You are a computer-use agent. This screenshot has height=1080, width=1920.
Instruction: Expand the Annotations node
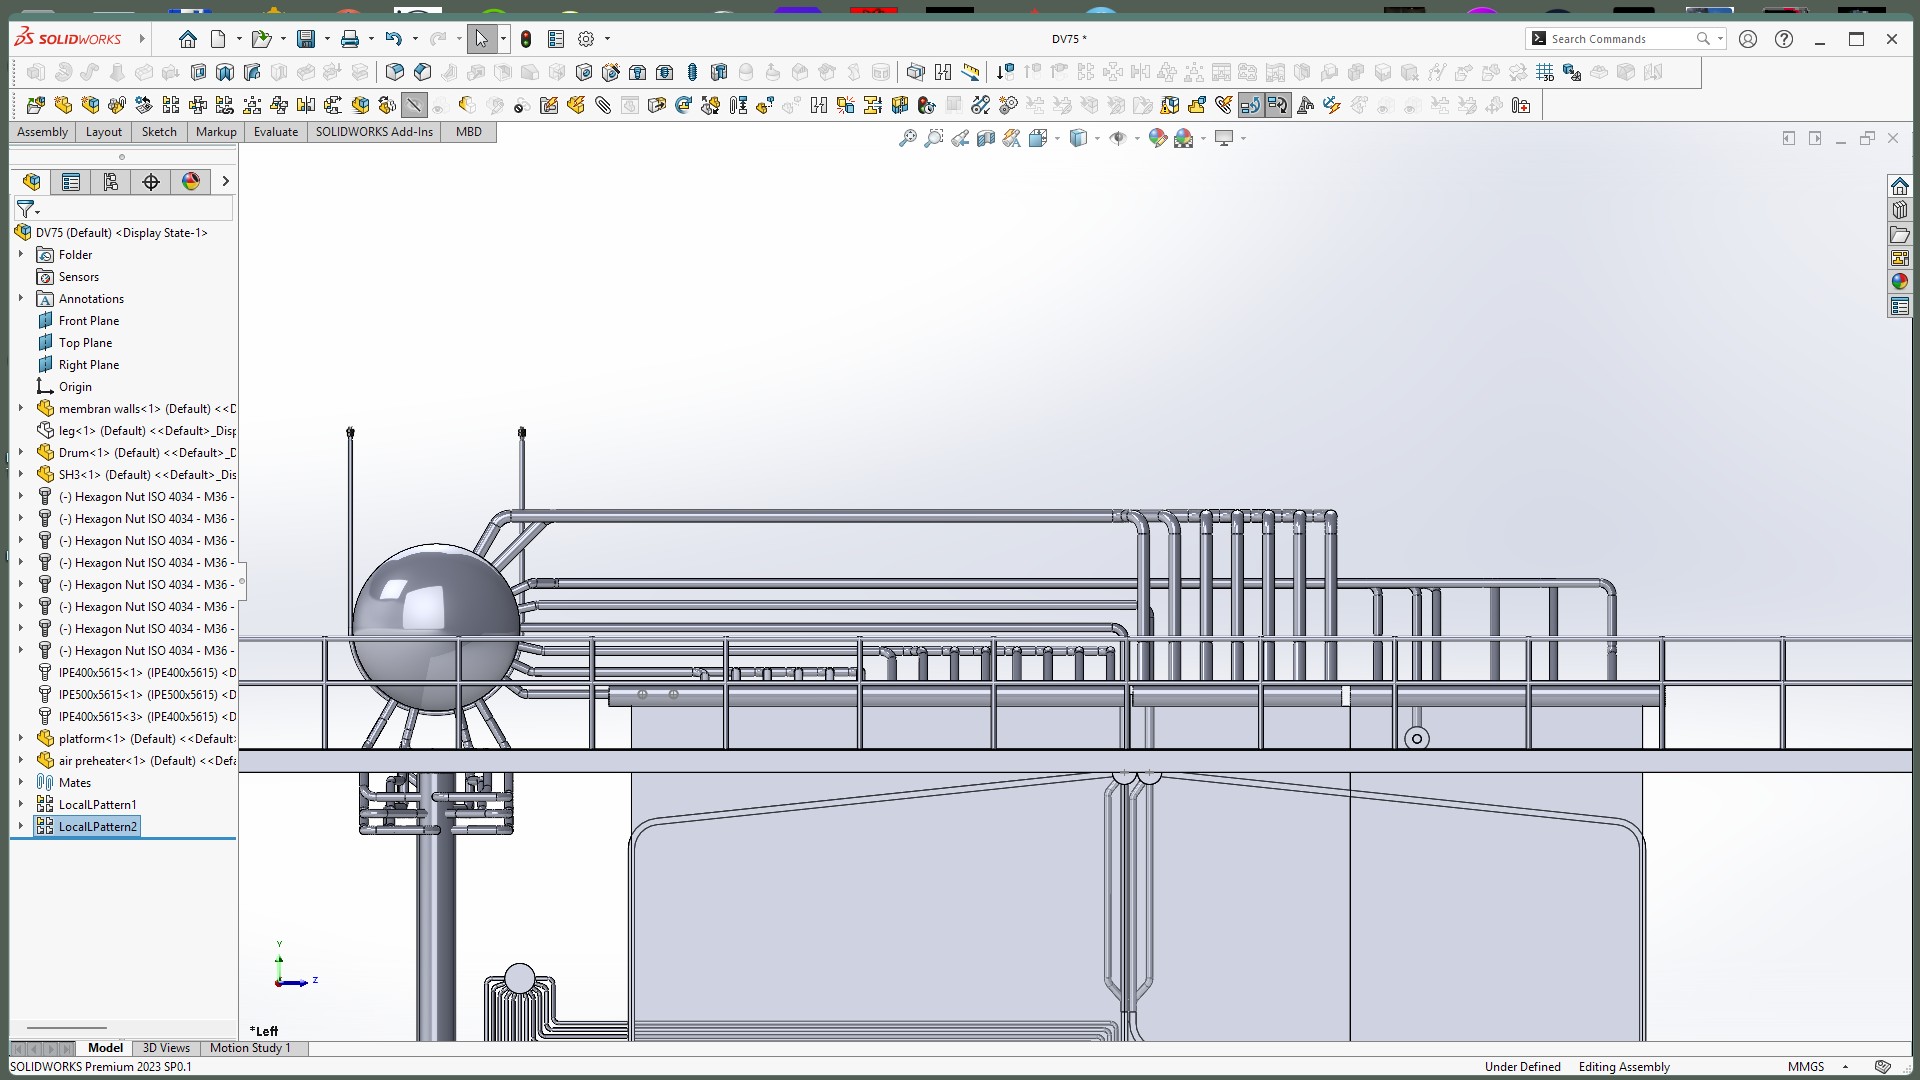[x=21, y=298]
